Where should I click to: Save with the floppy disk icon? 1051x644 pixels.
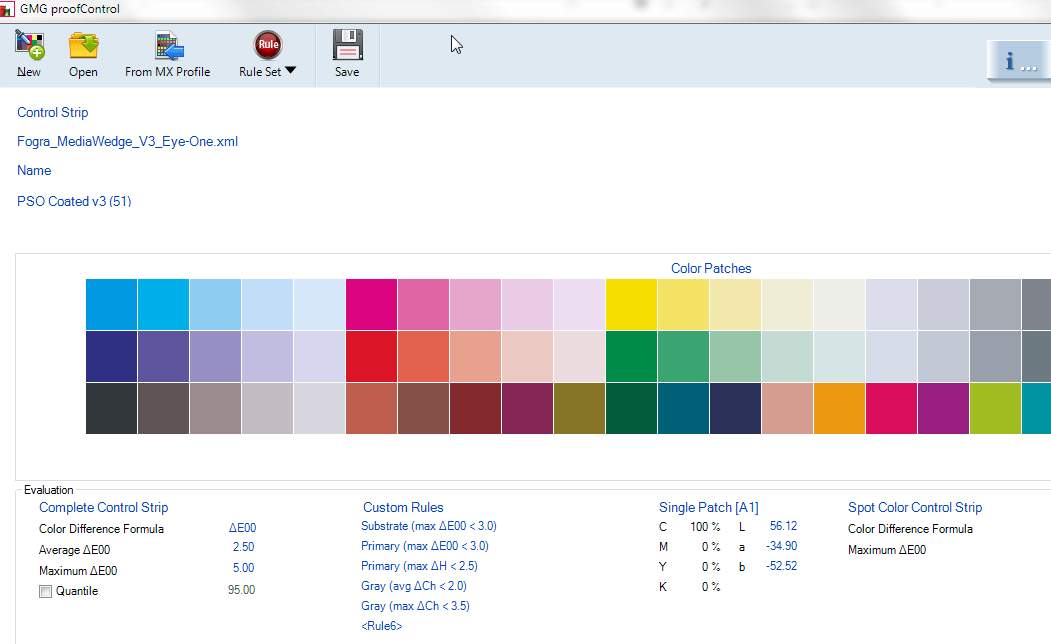click(347, 45)
